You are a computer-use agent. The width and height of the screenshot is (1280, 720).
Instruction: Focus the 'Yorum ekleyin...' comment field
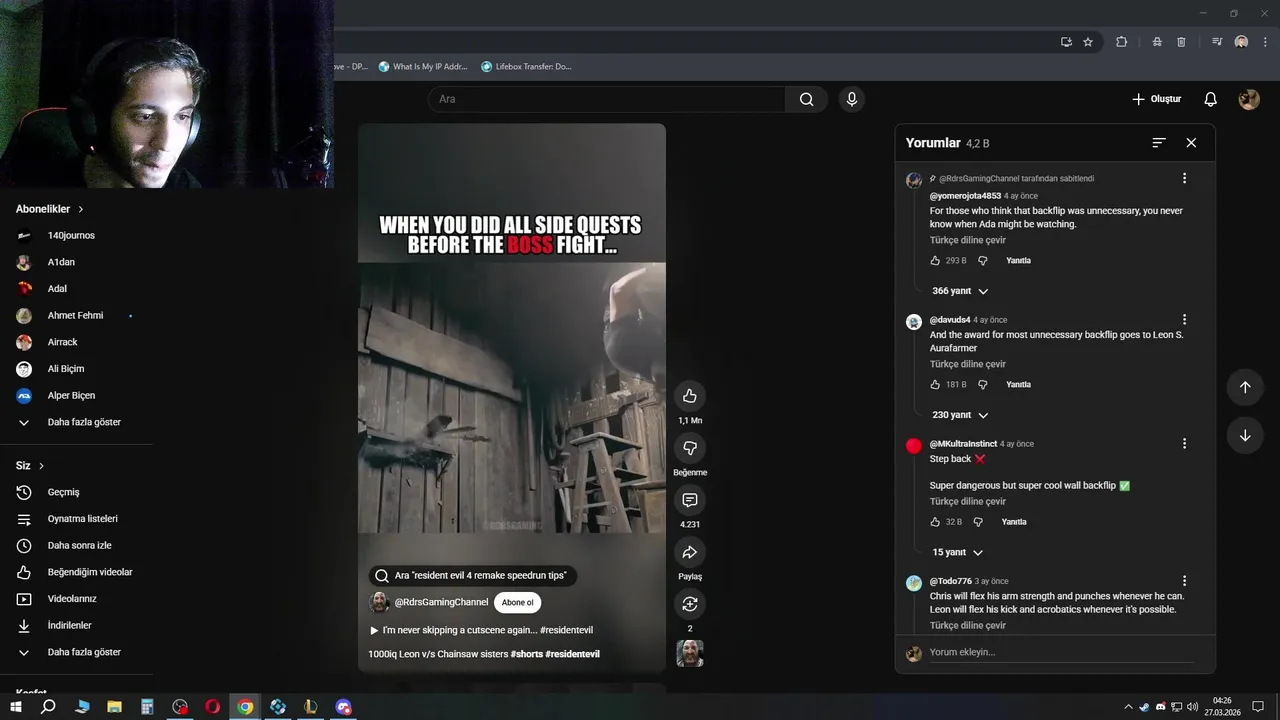pyautogui.click(x=1062, y=652)
